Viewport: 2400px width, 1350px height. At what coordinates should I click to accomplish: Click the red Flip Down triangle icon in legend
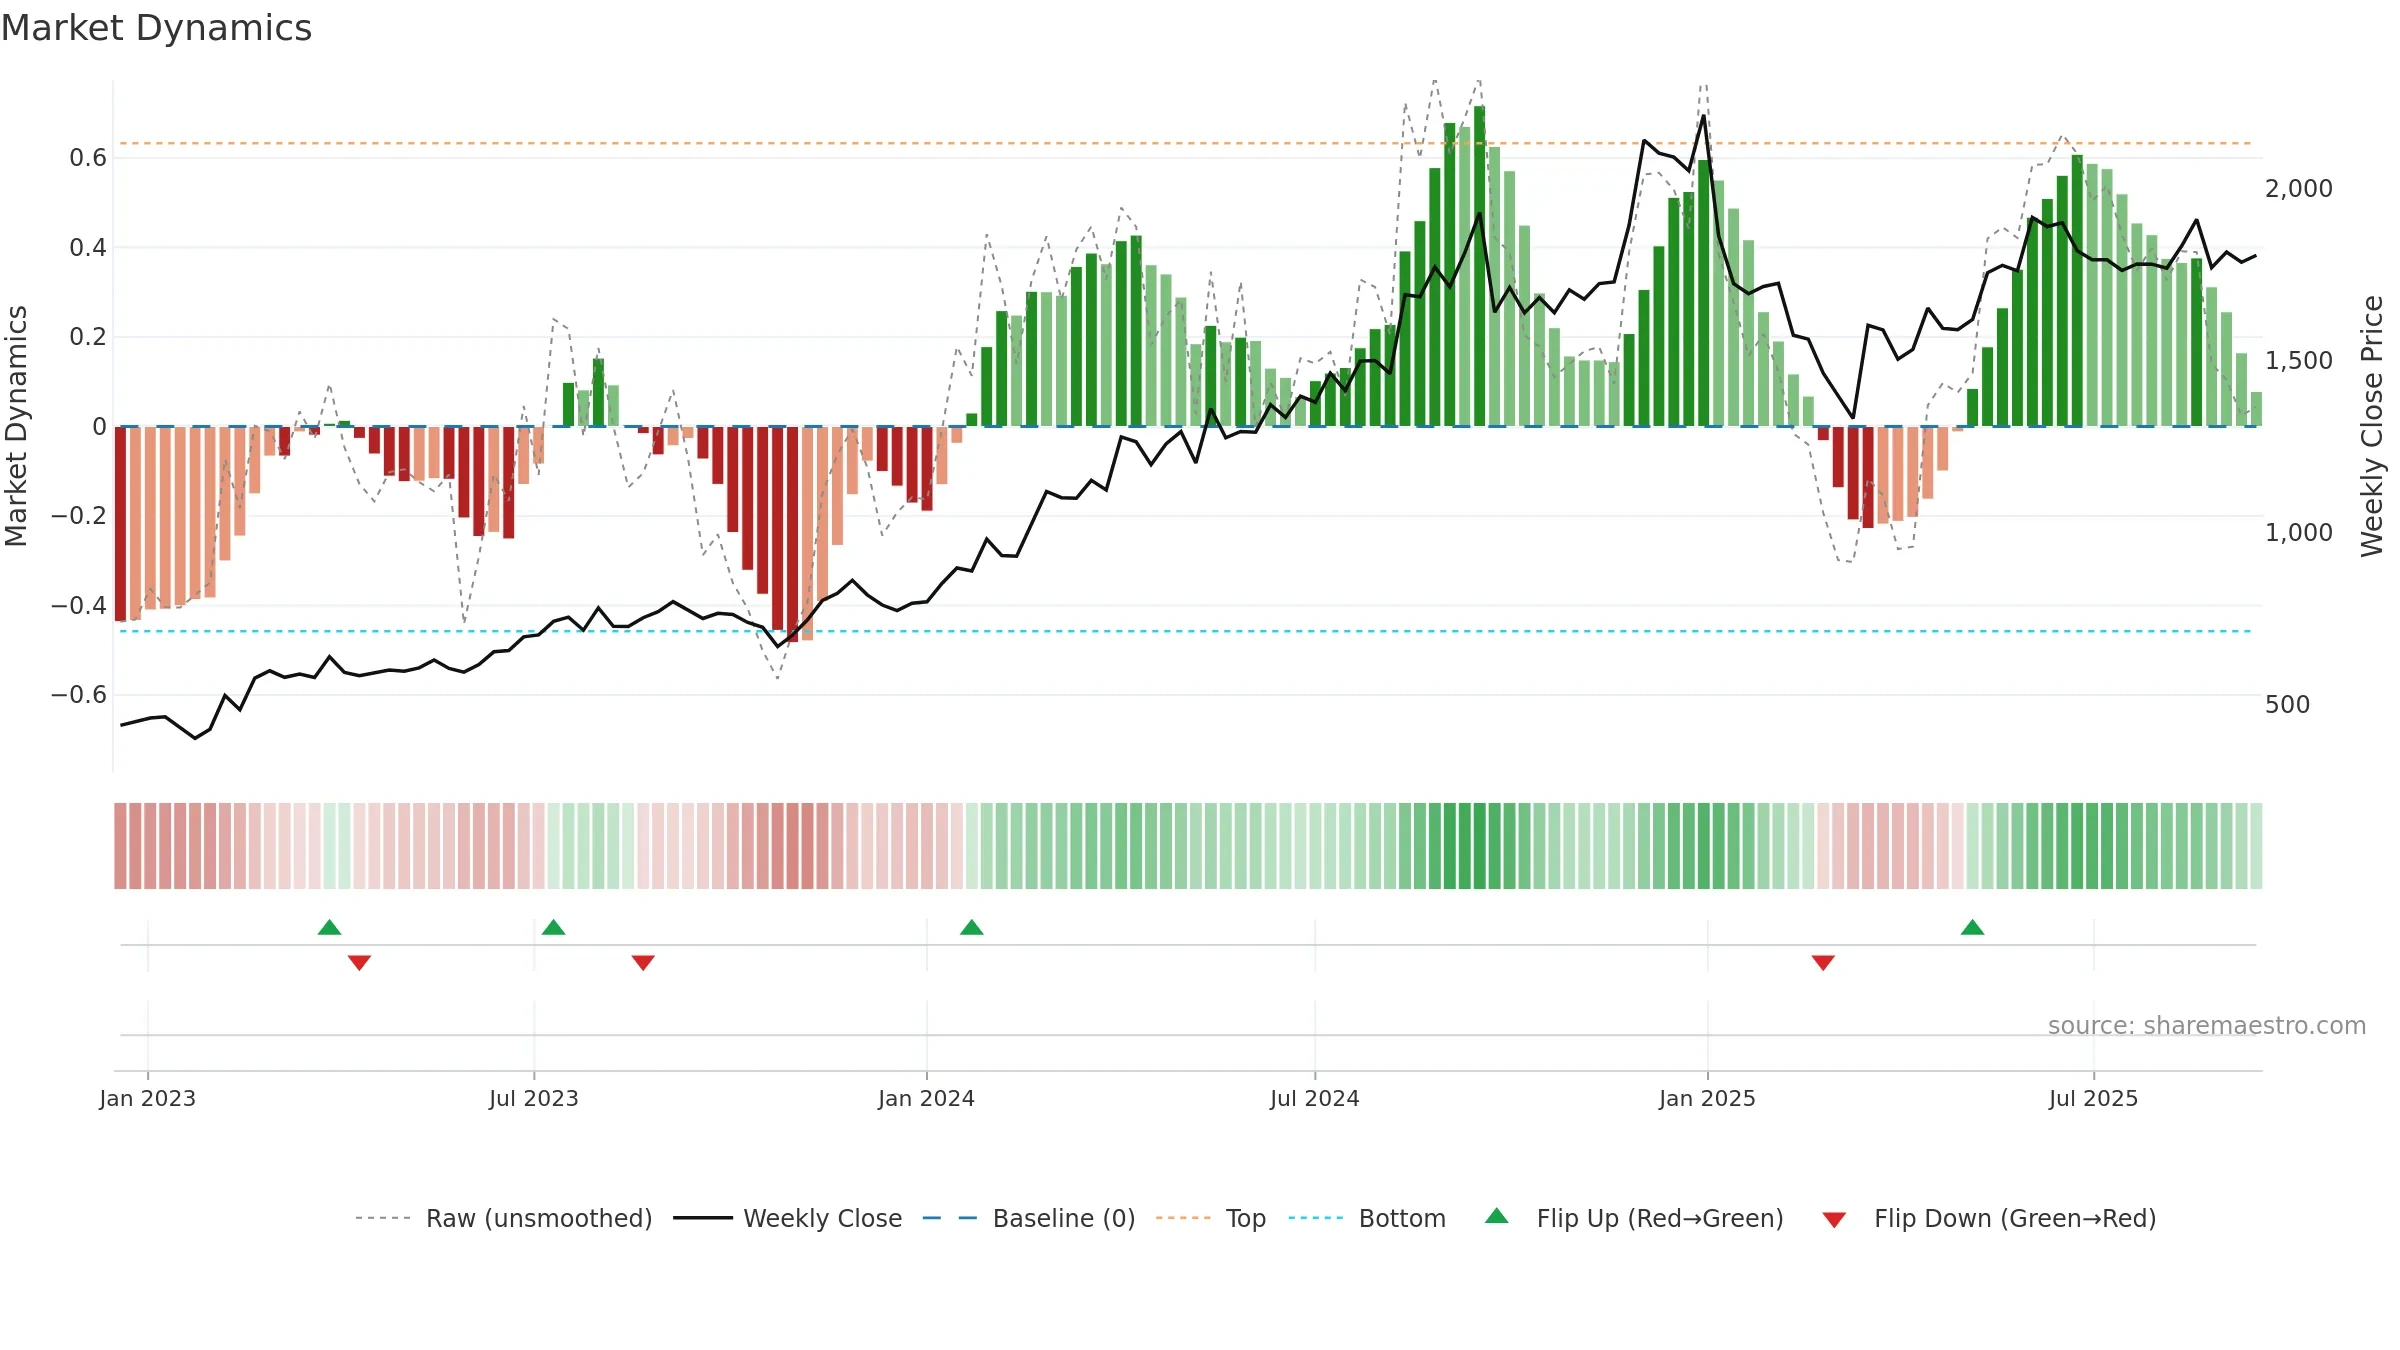click(1834, 1220)
